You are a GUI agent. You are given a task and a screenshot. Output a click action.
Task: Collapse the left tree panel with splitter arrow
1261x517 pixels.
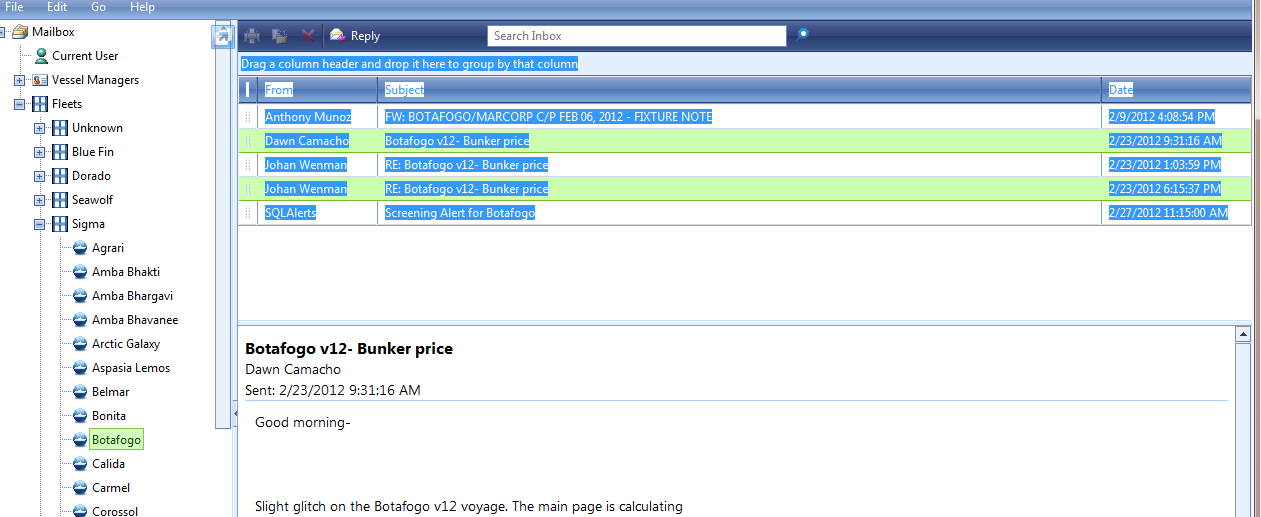tap(233, 413)
